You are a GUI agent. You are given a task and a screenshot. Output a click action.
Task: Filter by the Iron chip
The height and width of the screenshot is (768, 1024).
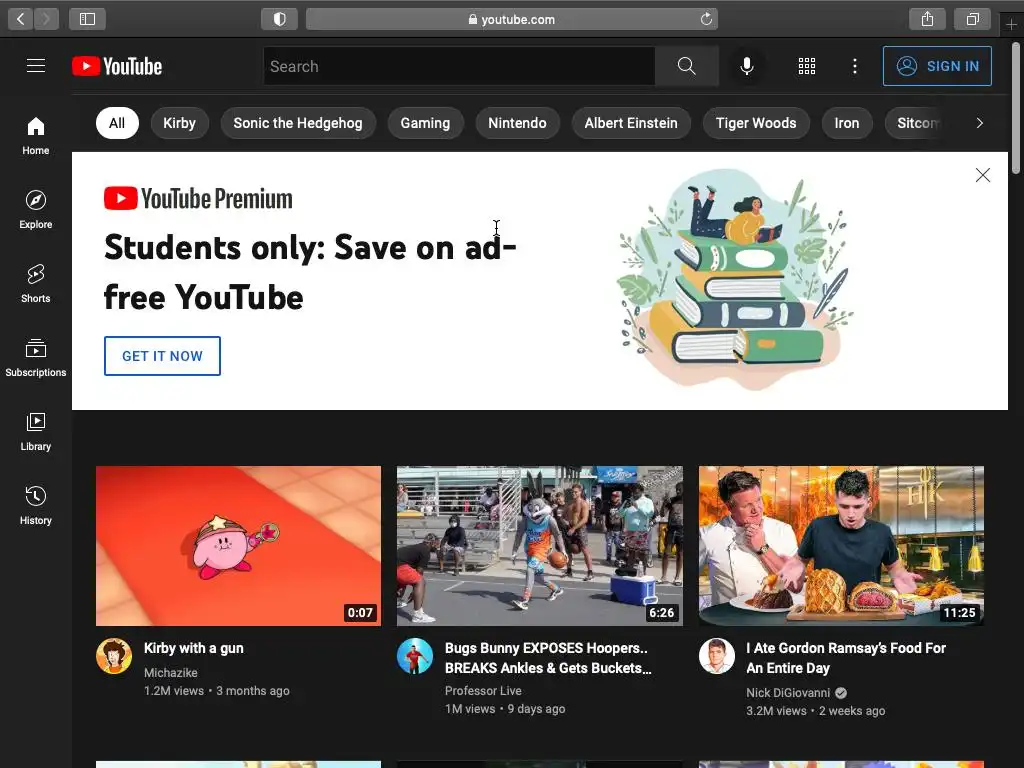coord(846,123)
